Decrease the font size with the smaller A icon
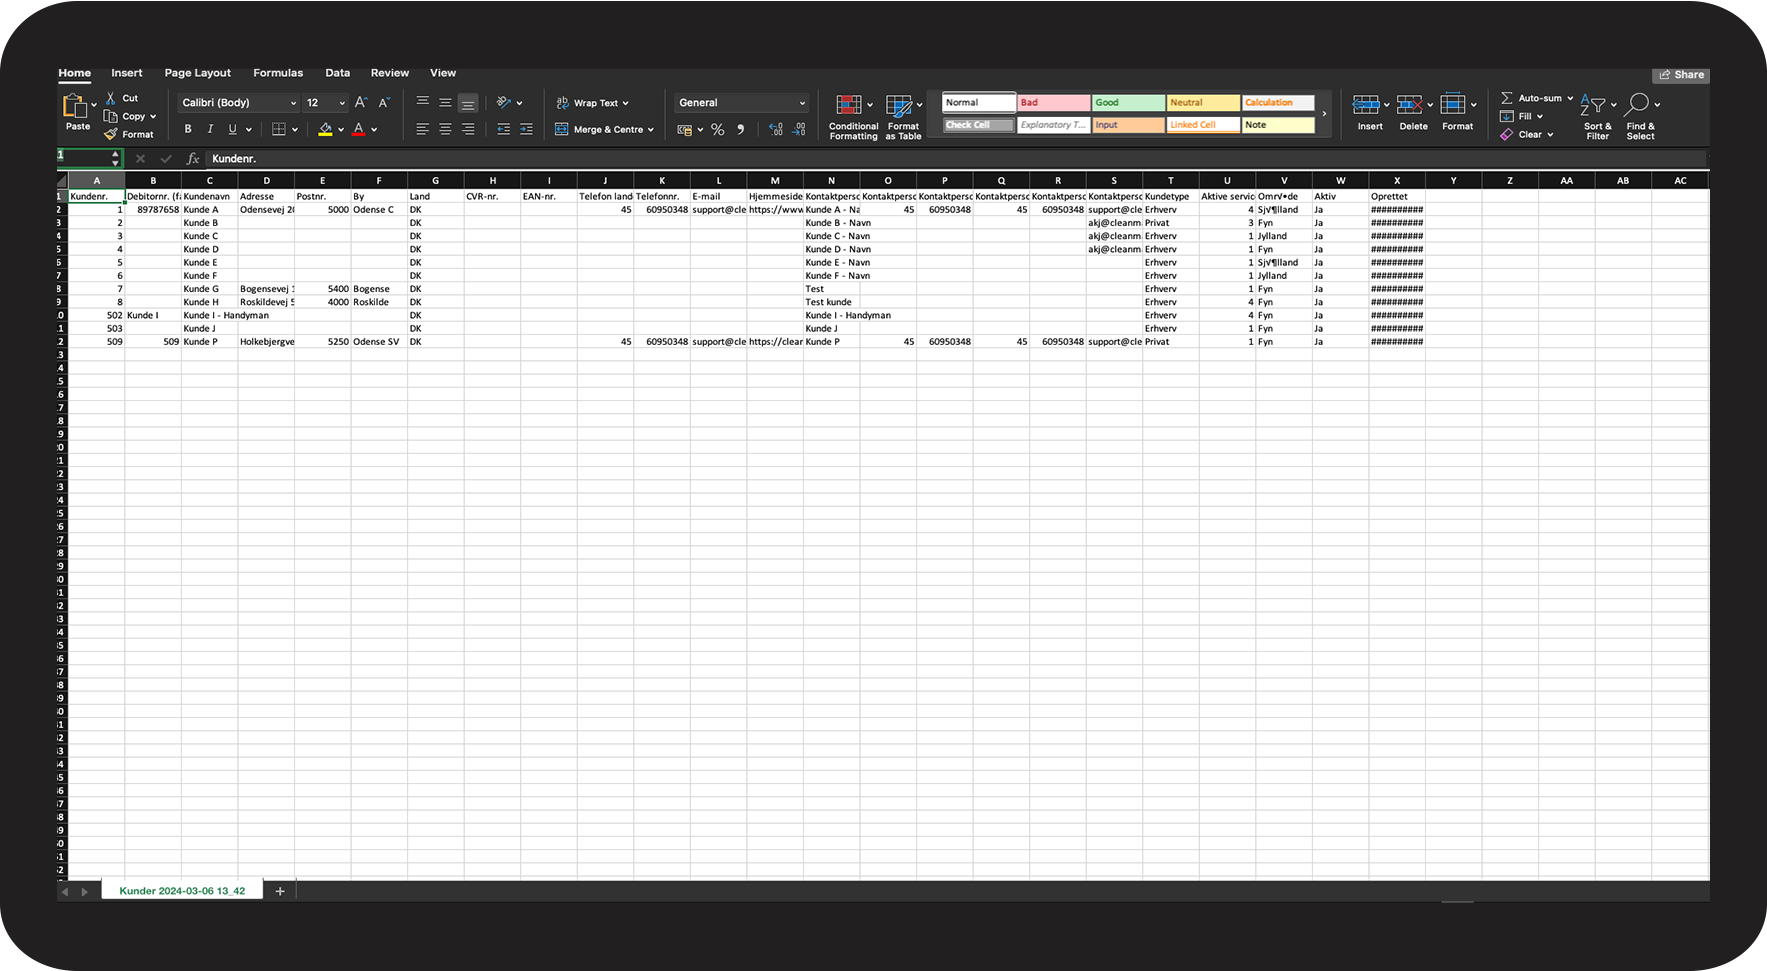The height and width of the screenshot is (971, 1767). click(x=383, y=103)
